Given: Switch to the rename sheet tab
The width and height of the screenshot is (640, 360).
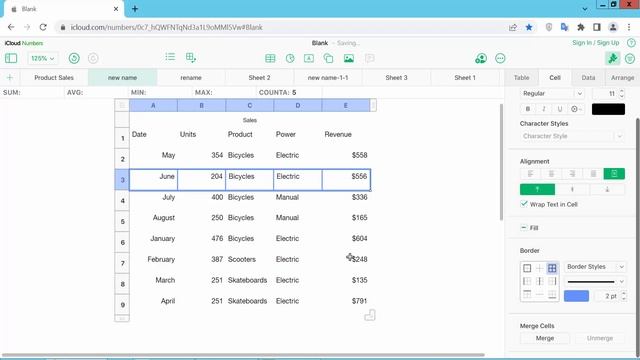Looking at the screenshot, I should click(x=191, y=78).
